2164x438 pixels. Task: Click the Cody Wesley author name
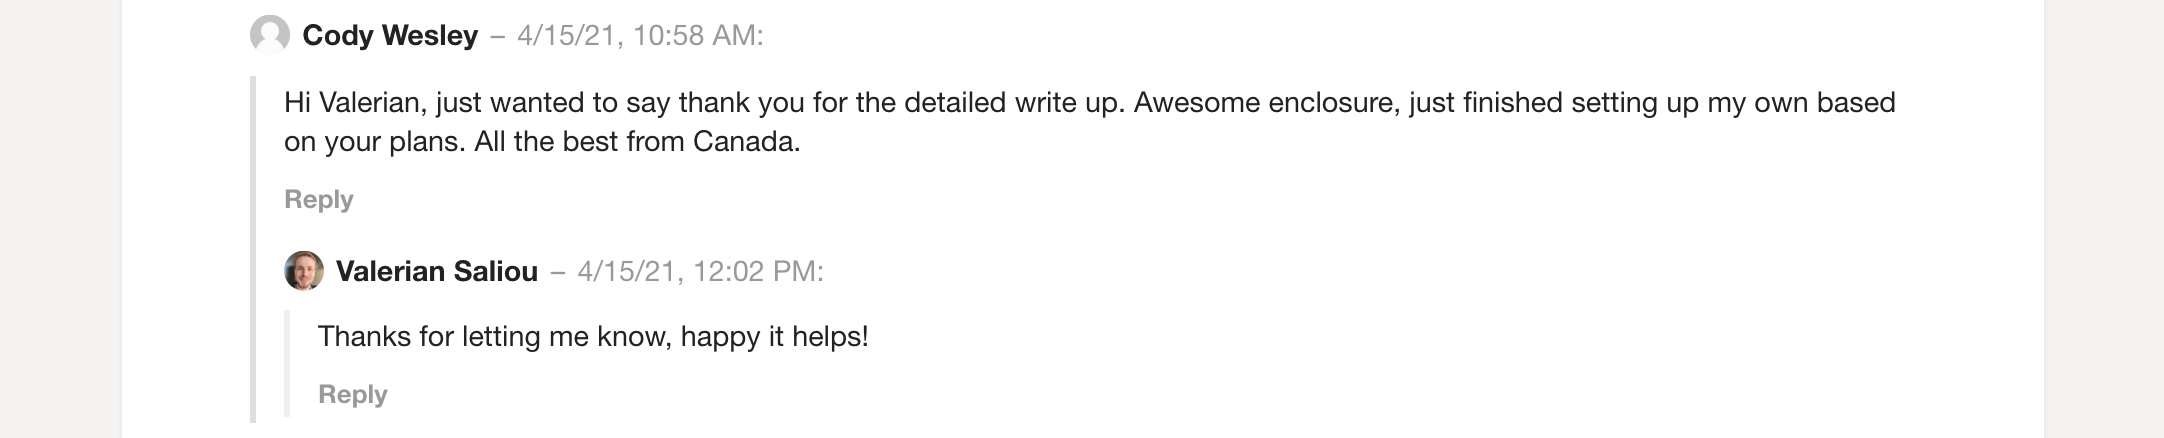[x=390, y=36]
